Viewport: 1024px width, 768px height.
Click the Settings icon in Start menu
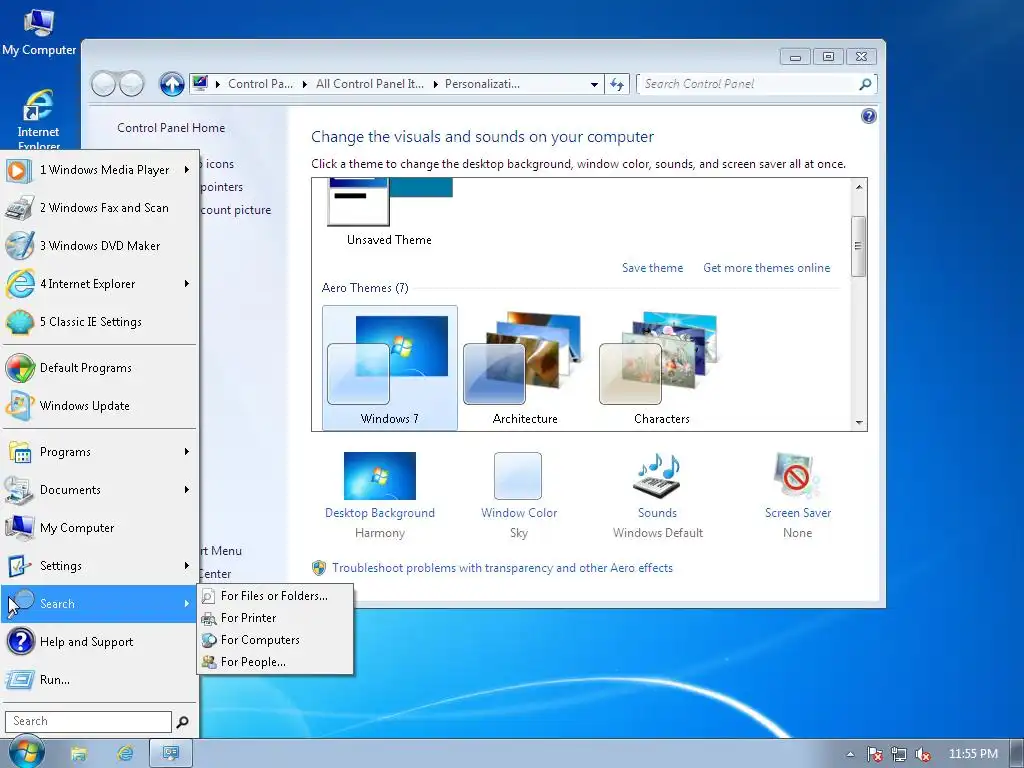pyautogui.click(x=18, y=566)
